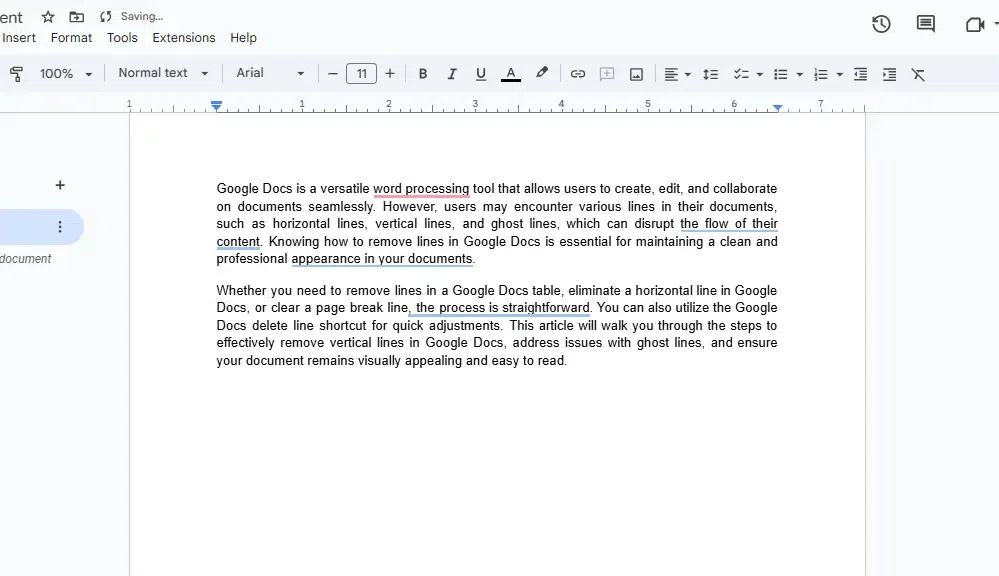This screenshot has width=999, height=576.
Task: Move document to a folder
Action: (x=76, y=17)
